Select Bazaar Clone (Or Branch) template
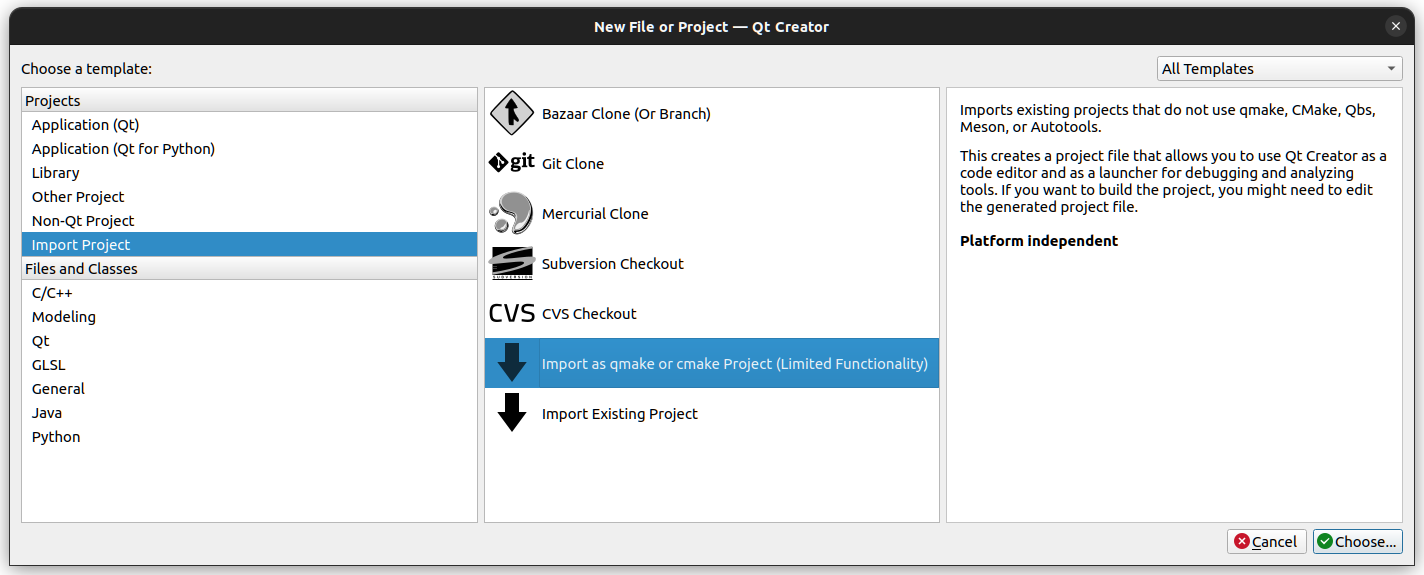1424x575 pixels. (712, 113)
